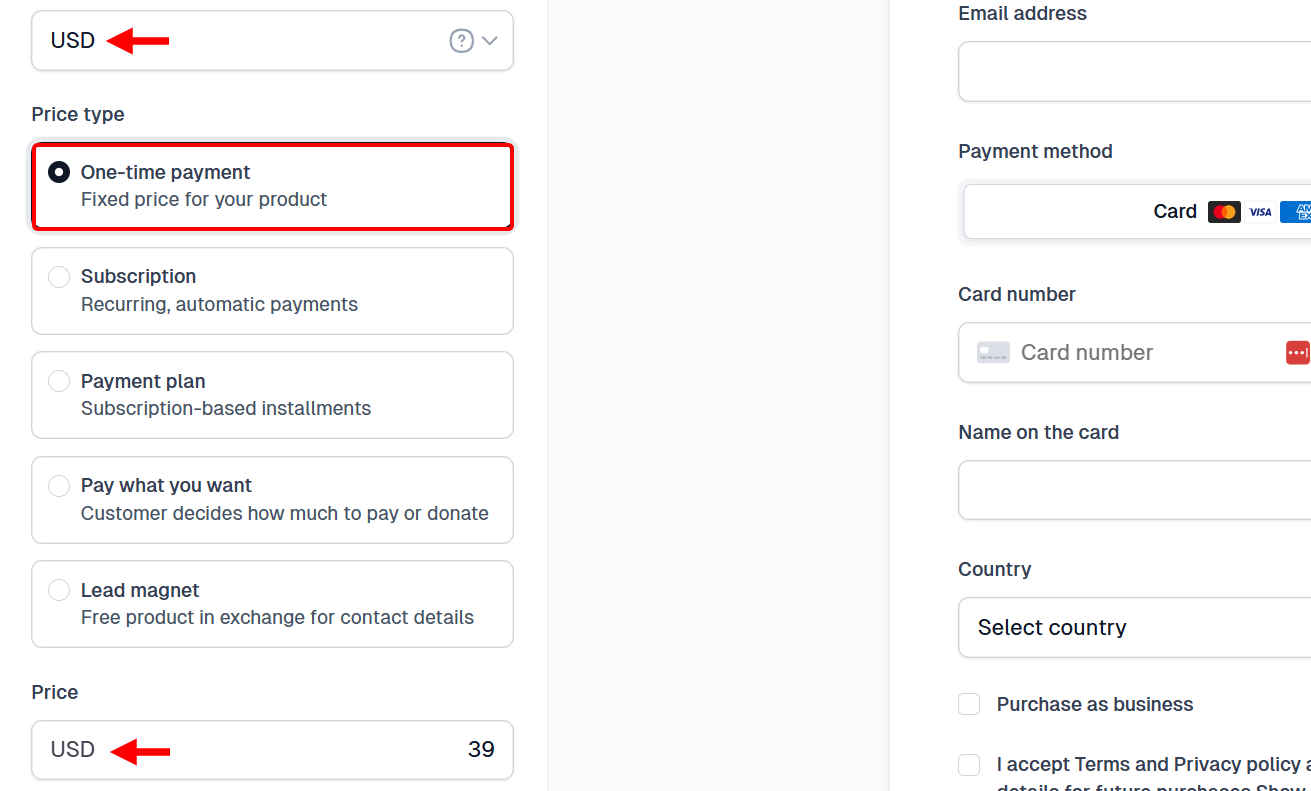
Task: Expand the USD currency dropdown at the top
Action: (489, 41)
